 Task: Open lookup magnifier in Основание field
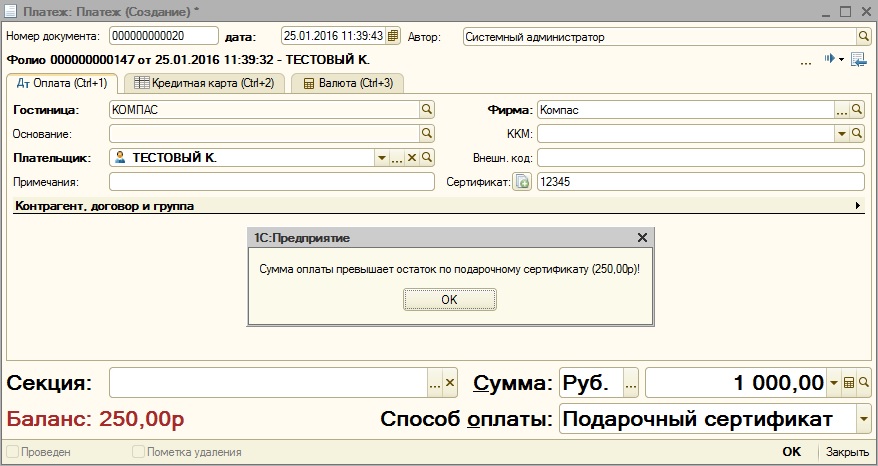(x=427, y=134)
